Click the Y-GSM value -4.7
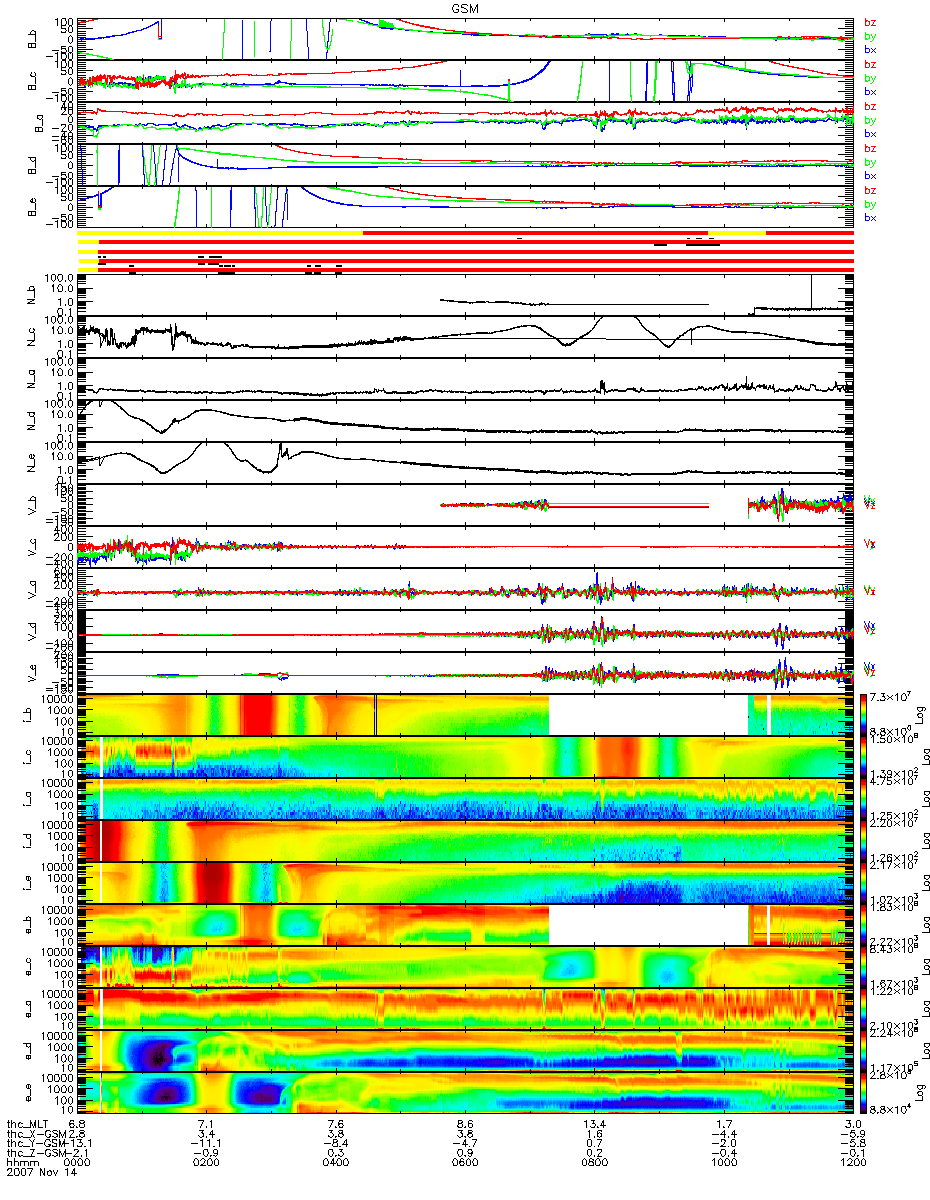930x1200 pixels. coord(466,1143)
